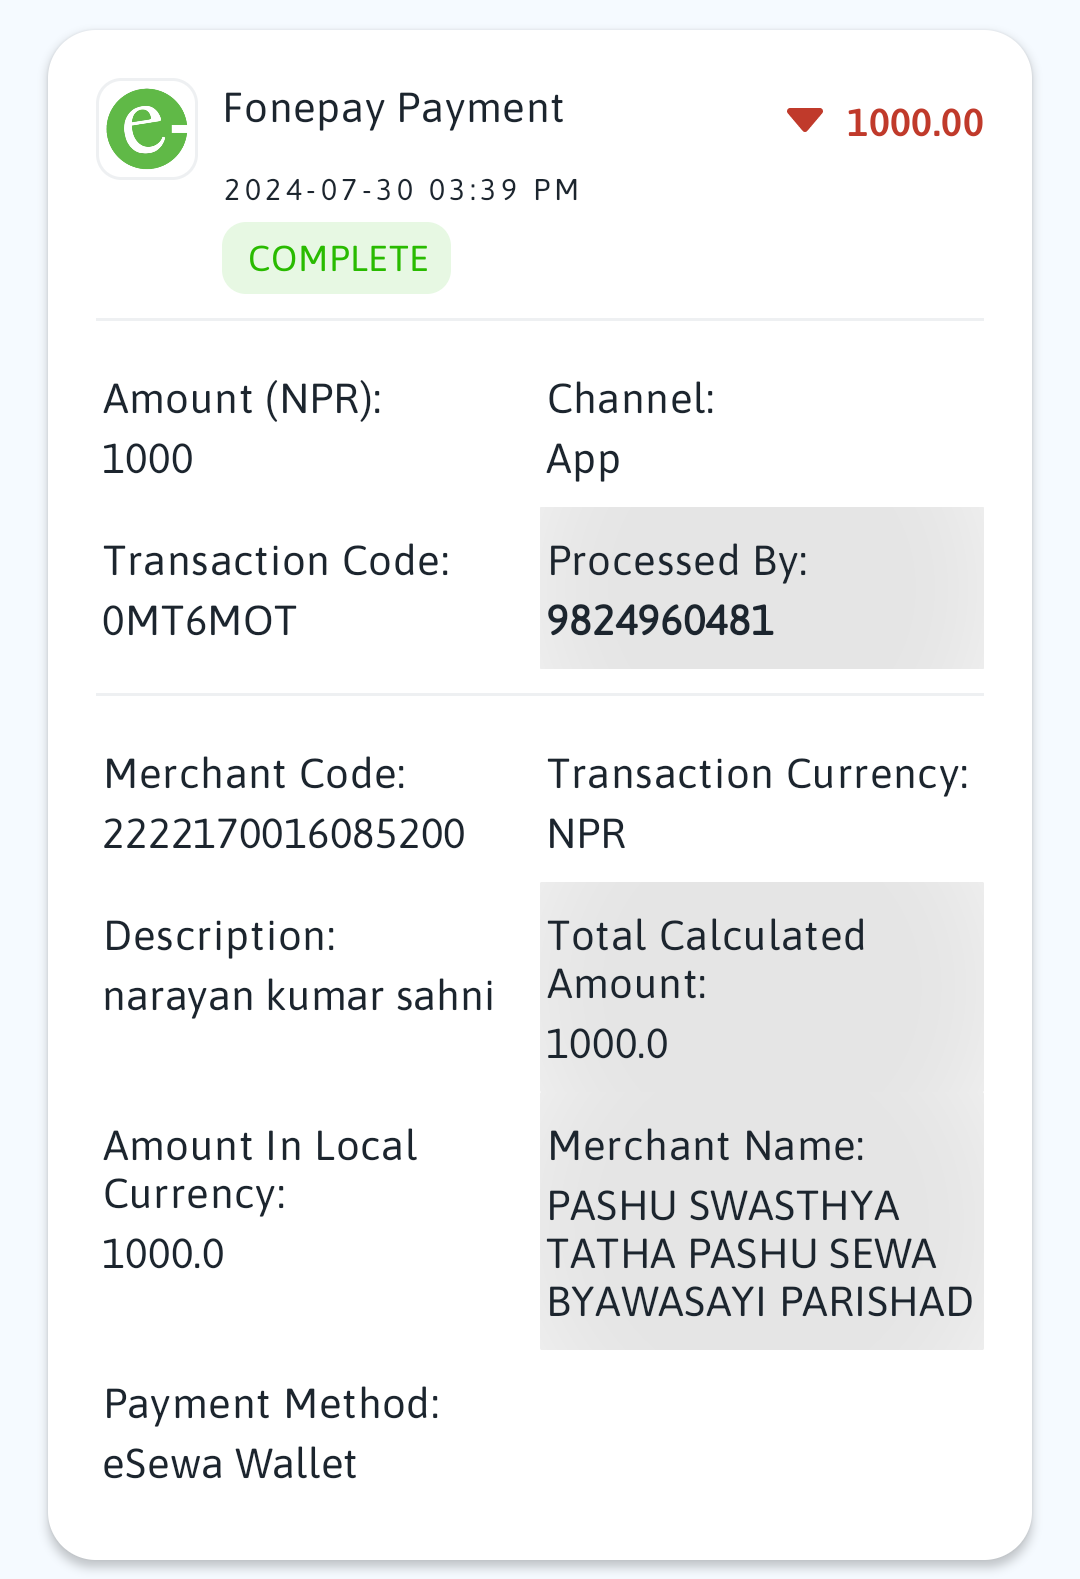Screen dimensions: 1080x1579
Task: Click the Transaction Currency value NPR
Action: pyautogui.click(x=587, y=834)
